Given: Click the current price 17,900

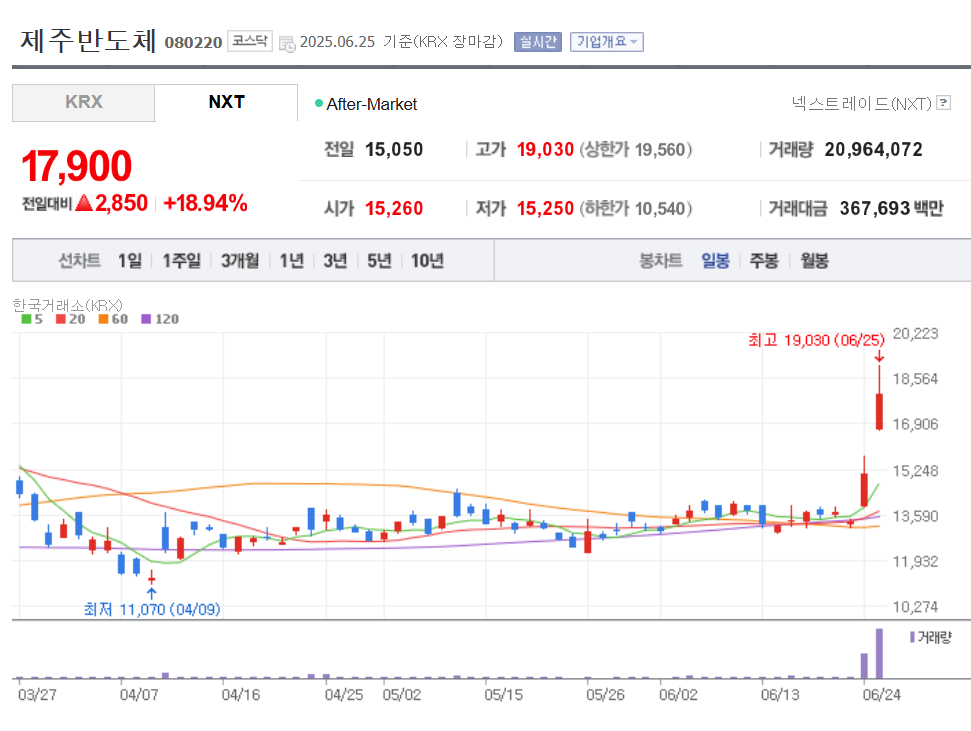Looking at the screenshot, I should tap(77, 166).
